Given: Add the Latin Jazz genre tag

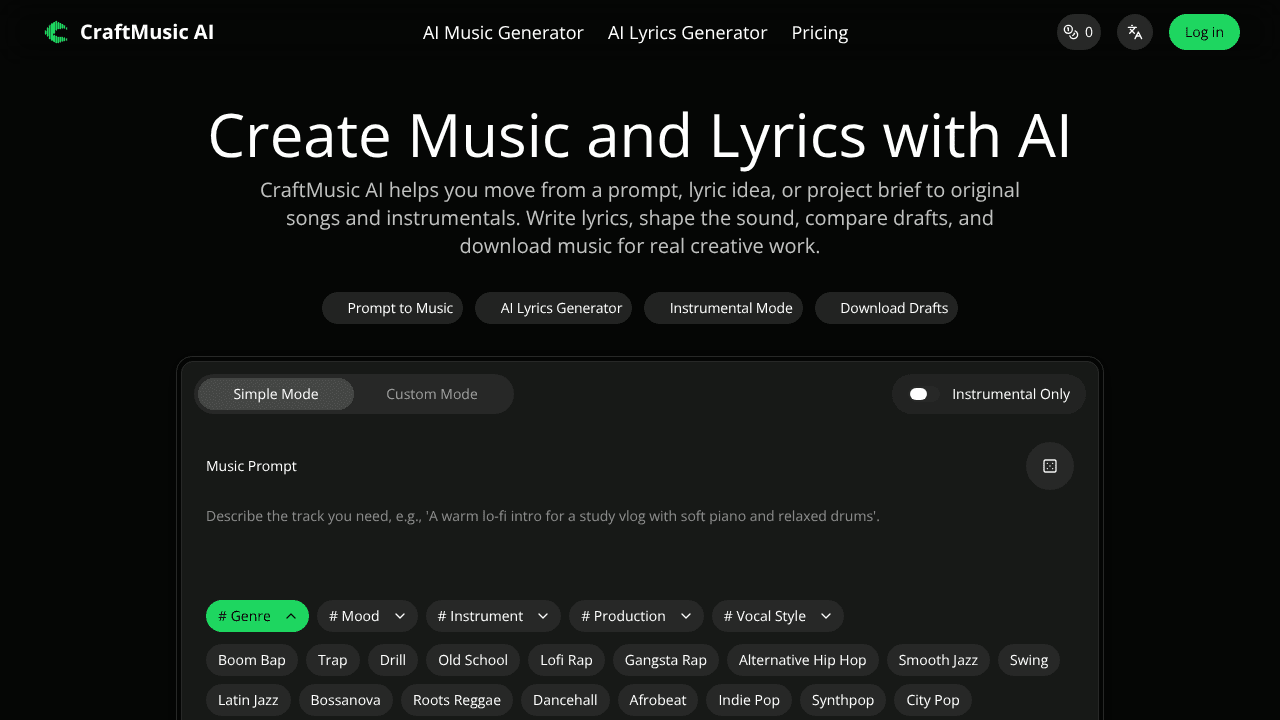Looking at the screenshot, I should tap(248, 700).
